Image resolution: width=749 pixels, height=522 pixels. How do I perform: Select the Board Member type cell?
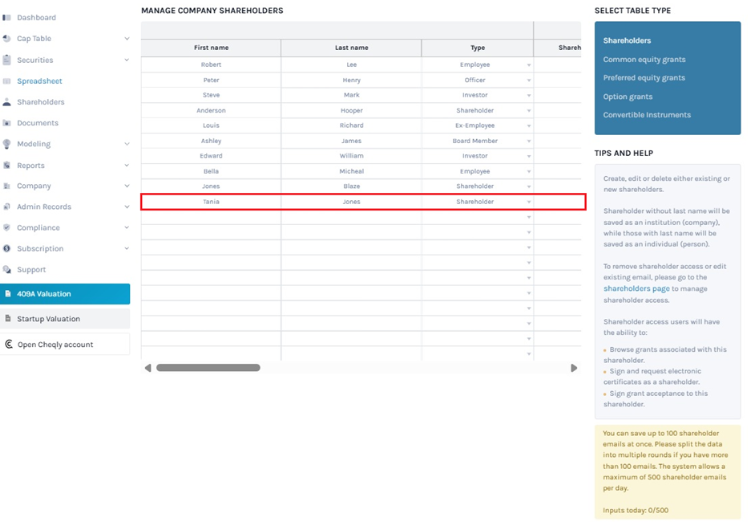pyautogui.click(x=478, y=141)
